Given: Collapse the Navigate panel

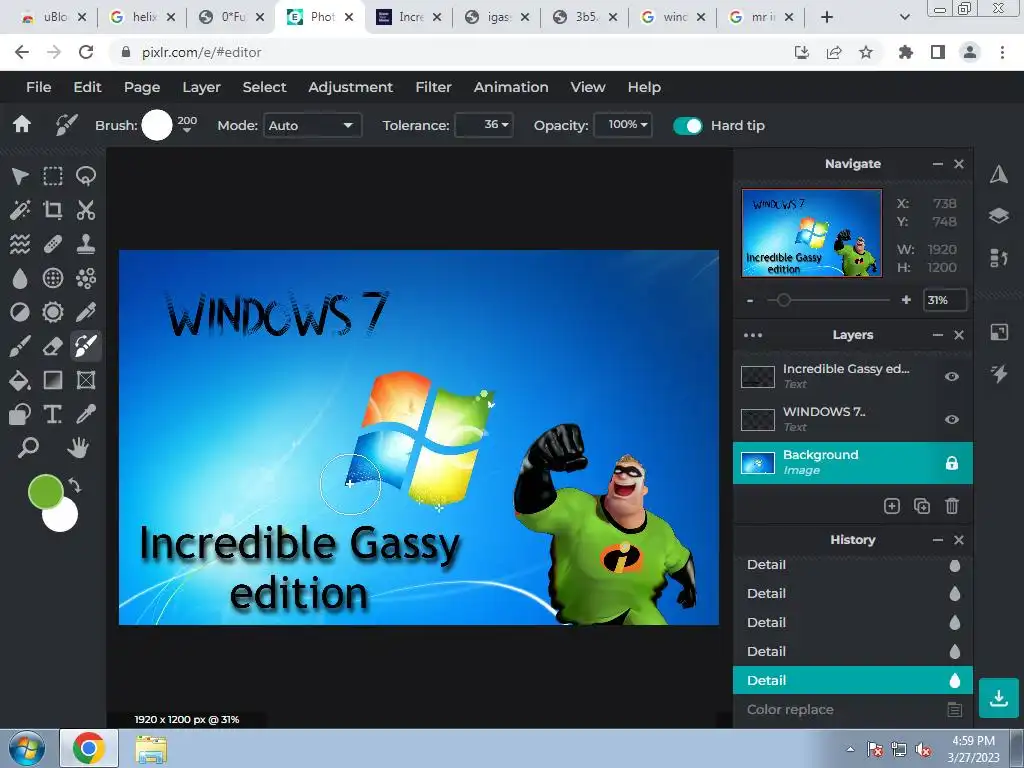Looking at the screenshot, I should point(938,164).
